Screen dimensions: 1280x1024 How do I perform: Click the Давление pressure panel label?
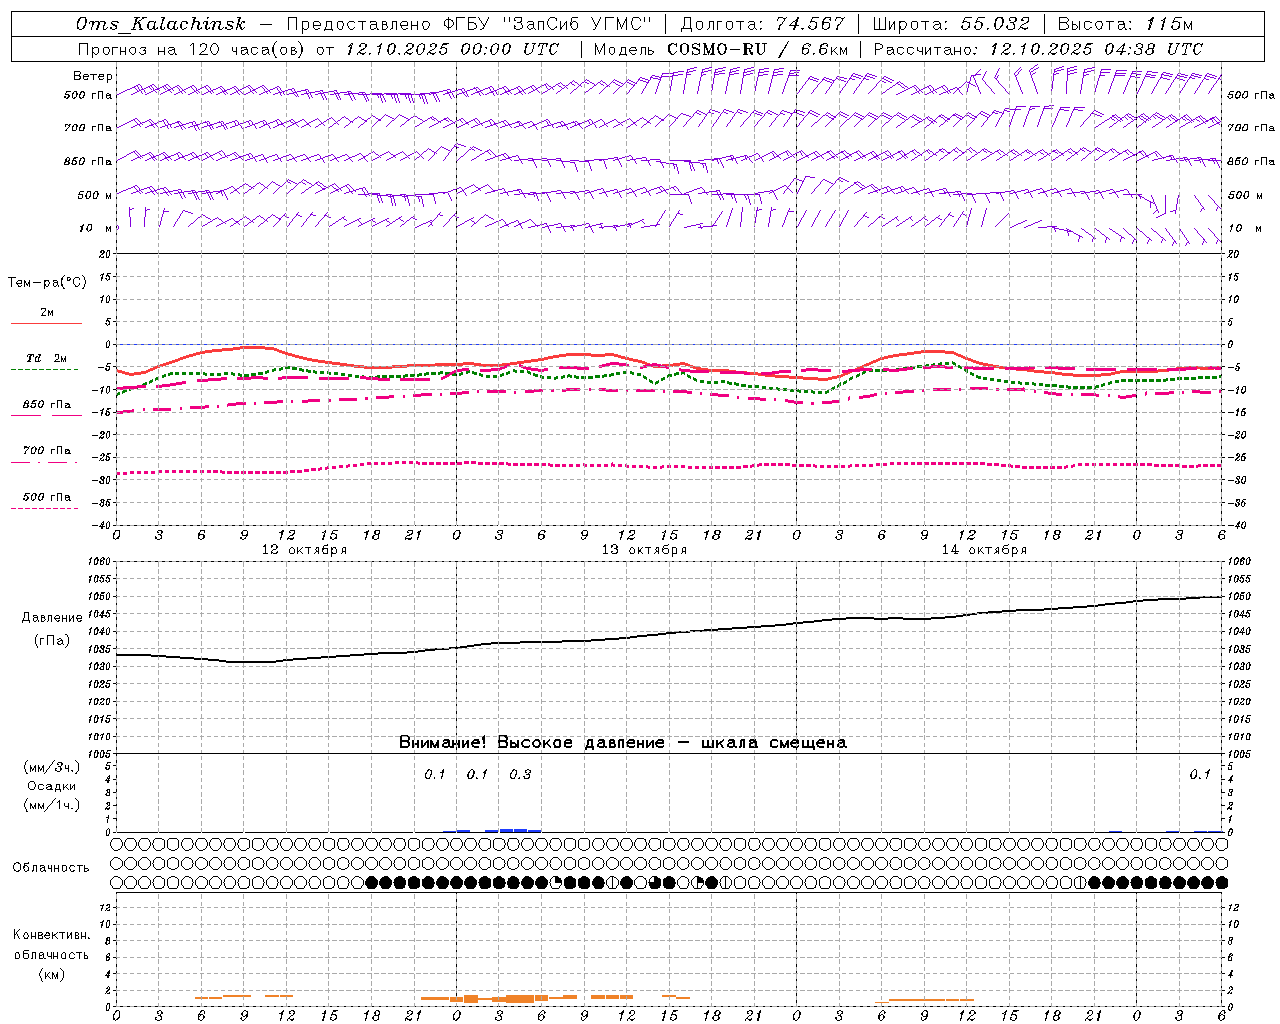click(52, 618)
